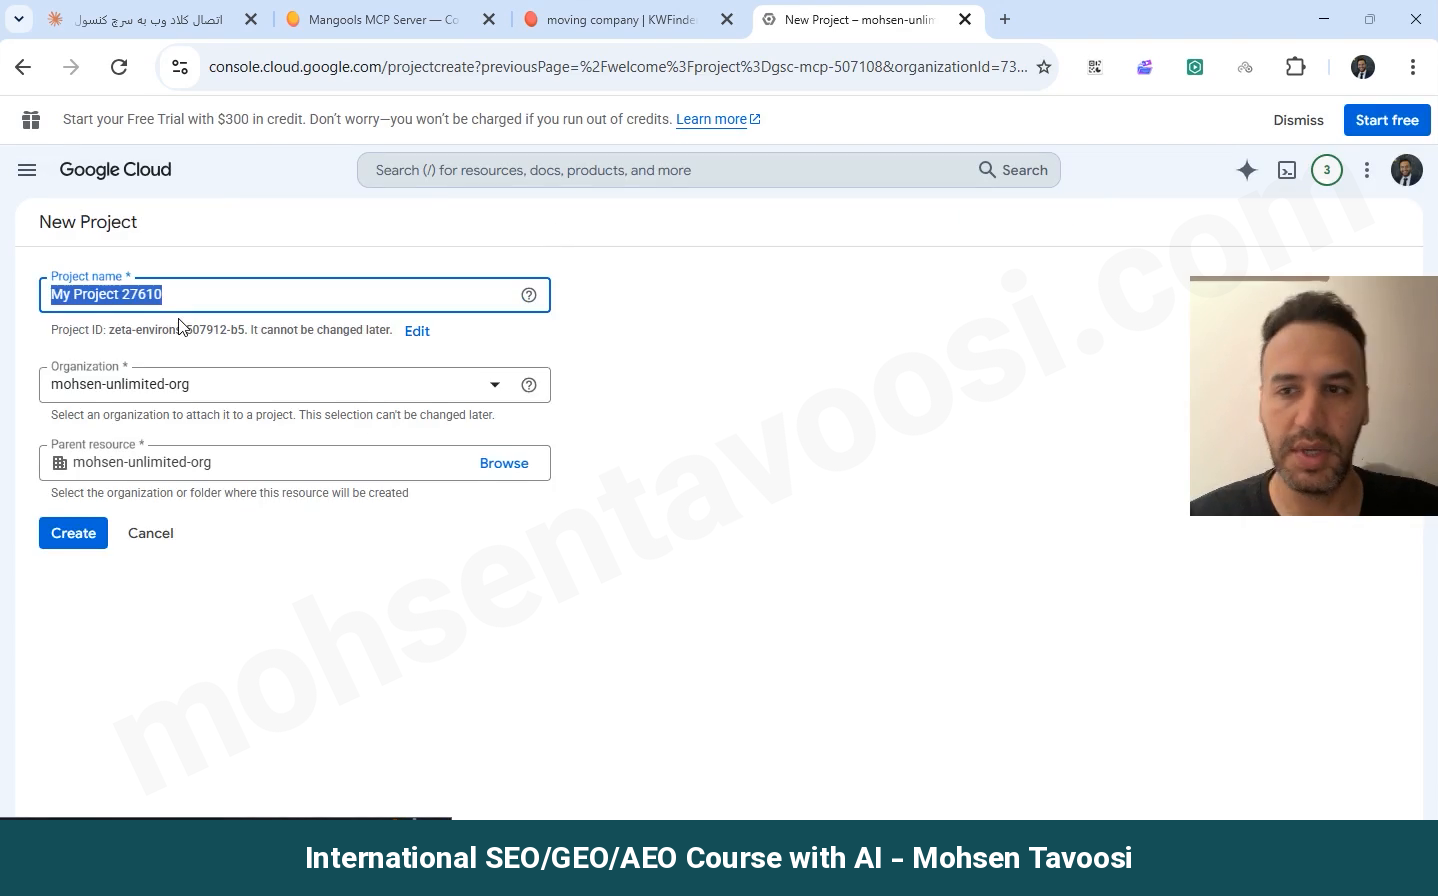
Task: Go to Google Cloud home logo
Action: tap(115, 170)
